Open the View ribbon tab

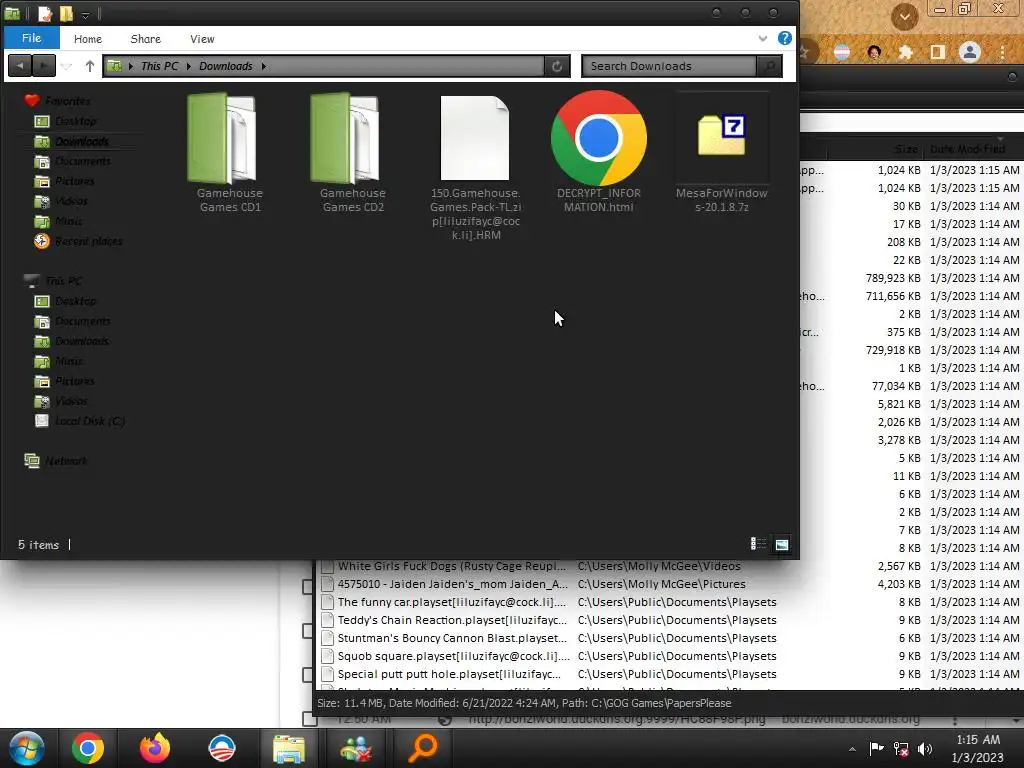(202, 39)
